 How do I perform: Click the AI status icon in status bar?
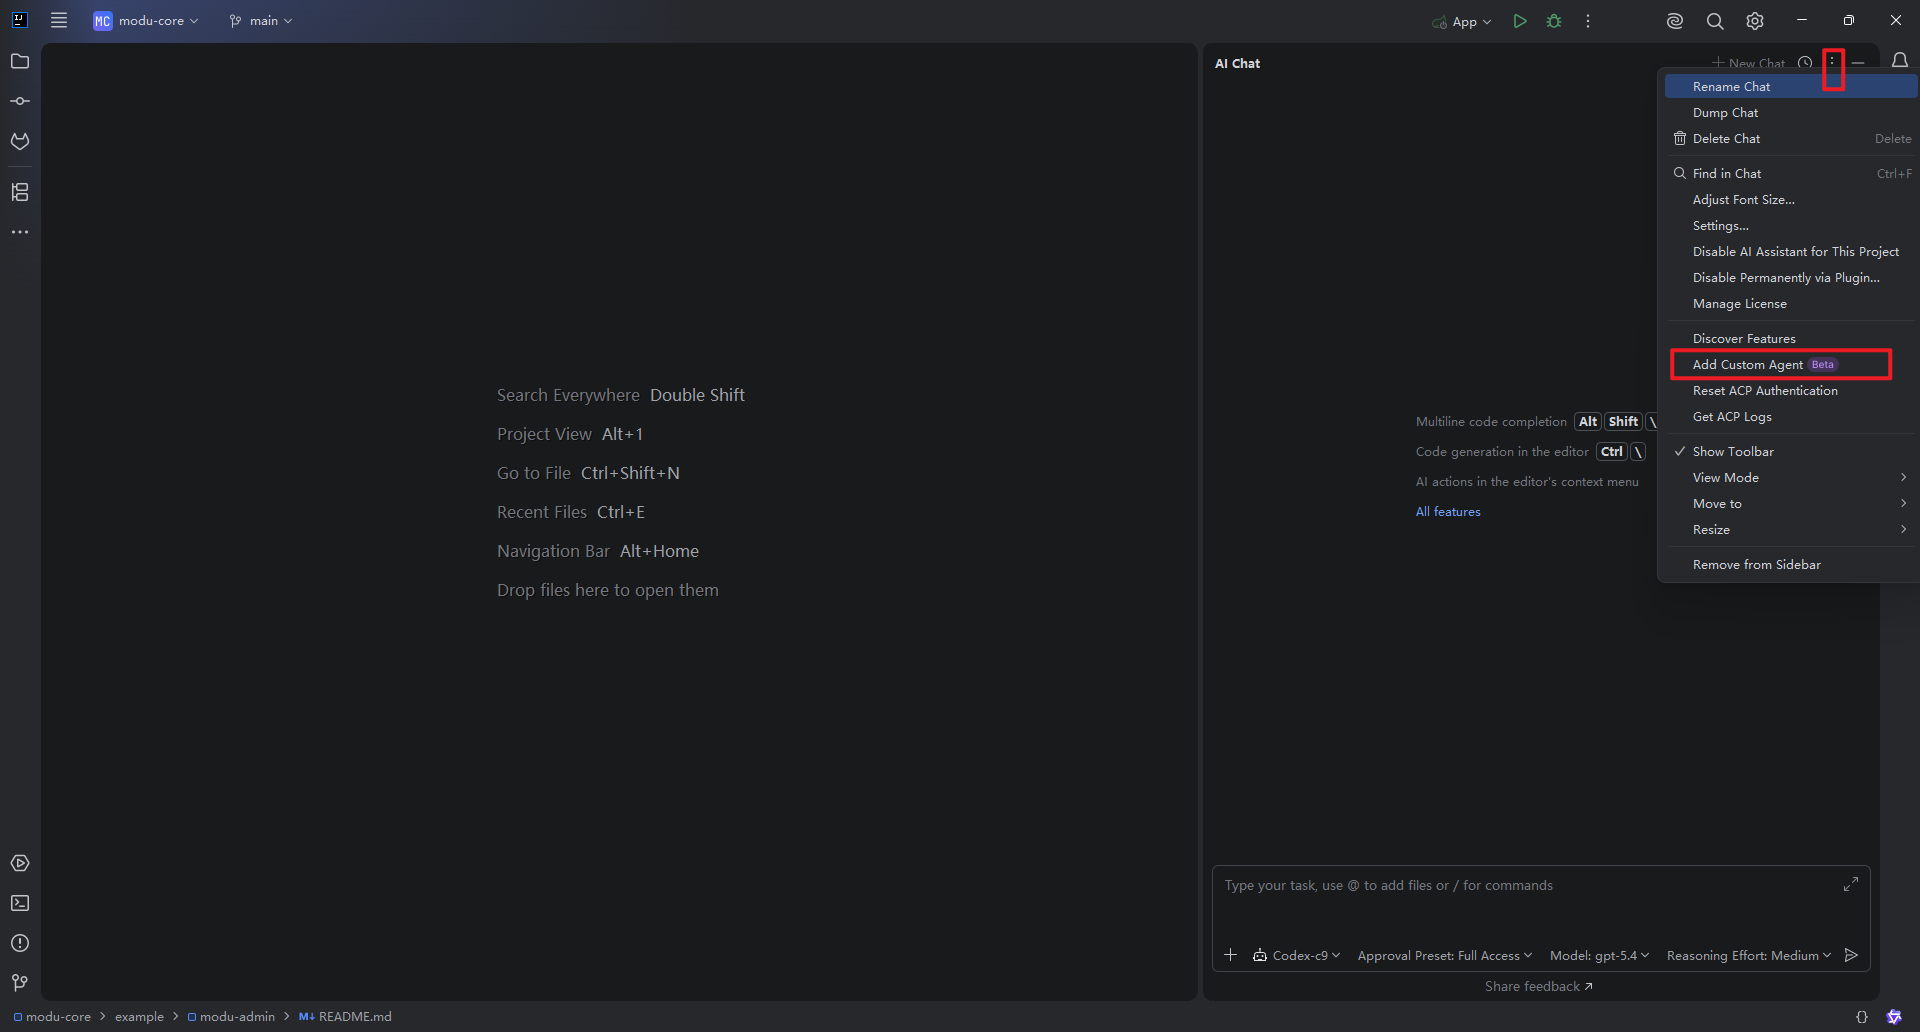pyautogui.click(x=1894, y=1017)
